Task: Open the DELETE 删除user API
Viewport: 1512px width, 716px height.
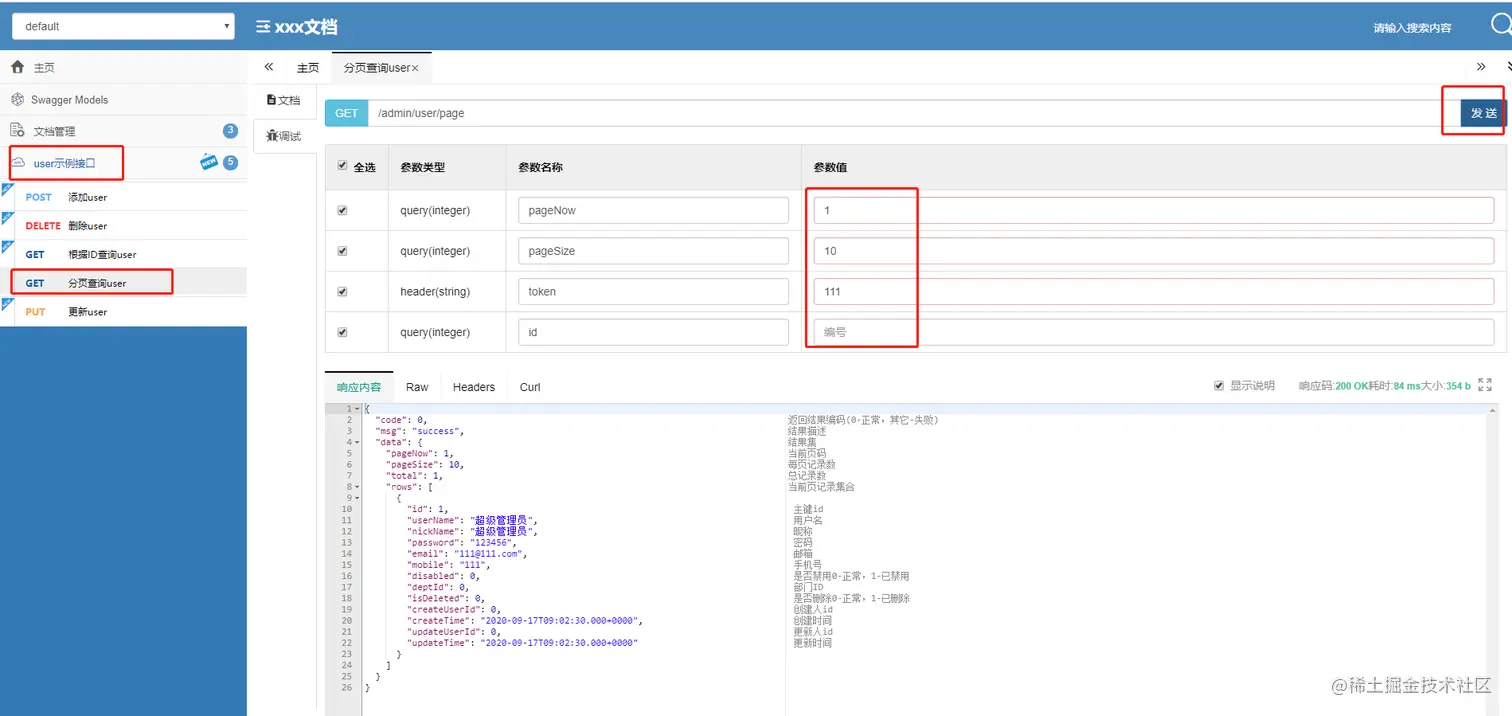Action: tap(123, 226)
